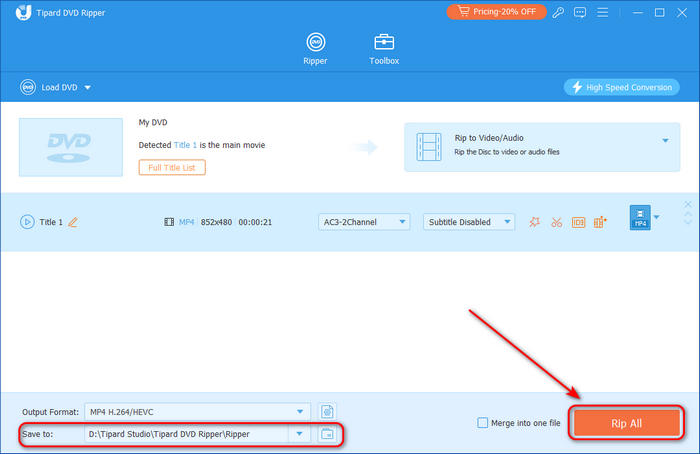Open the enhance video icon
The width and height of the screenshot is (700, 454).
(x=600, y=222)
